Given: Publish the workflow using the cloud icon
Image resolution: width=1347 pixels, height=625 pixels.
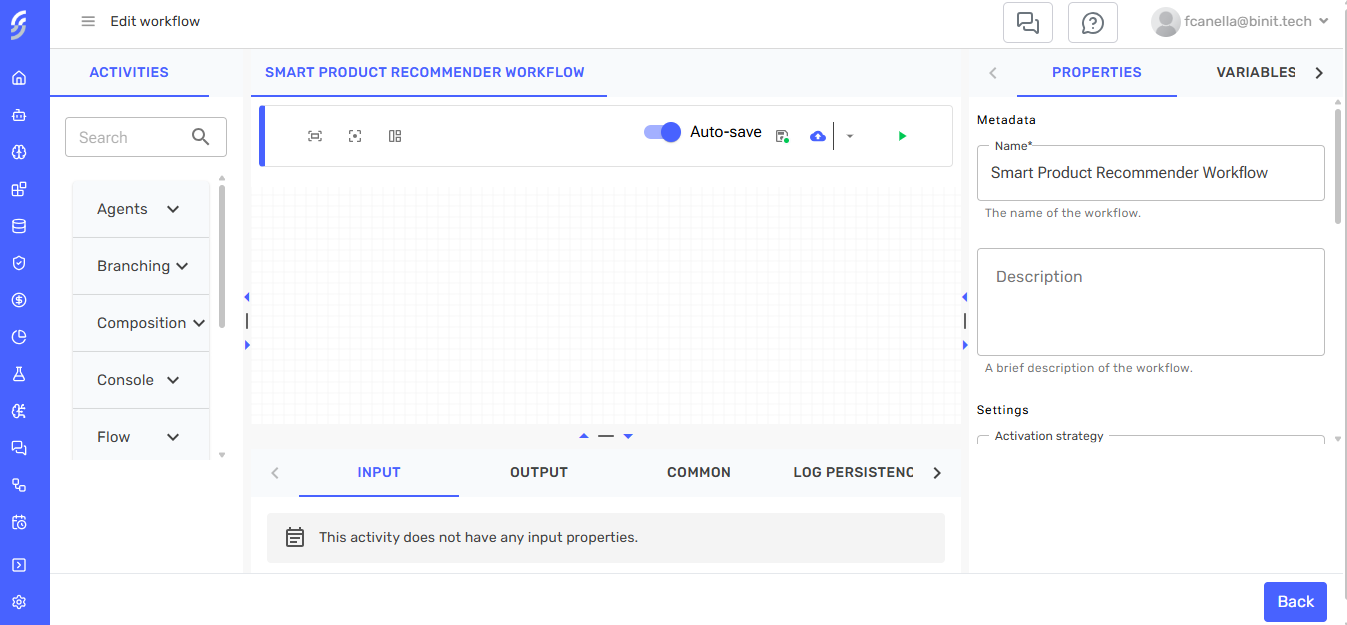Looking at the screenshot, I should pyautogui.click(x=818, y=135).
